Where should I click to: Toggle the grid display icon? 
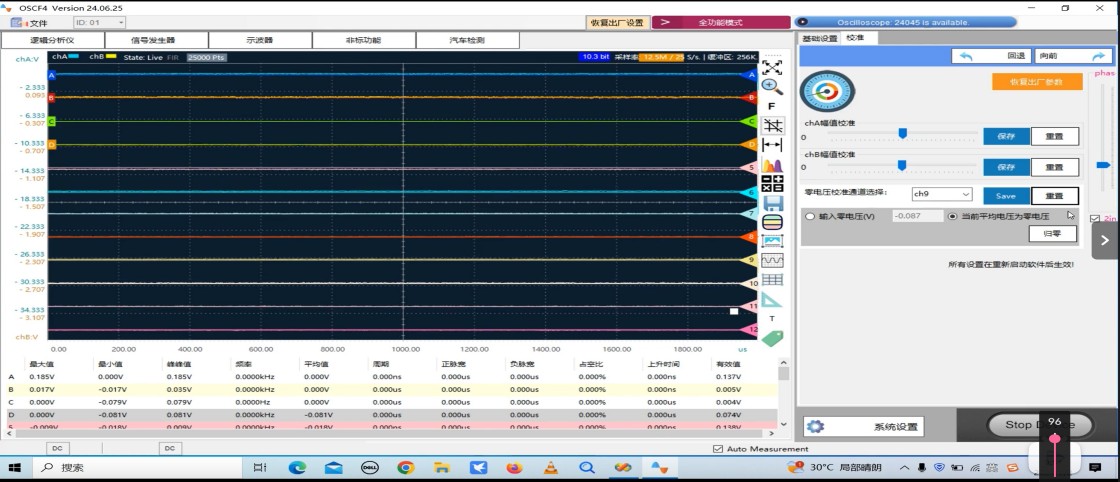point(771,126)
